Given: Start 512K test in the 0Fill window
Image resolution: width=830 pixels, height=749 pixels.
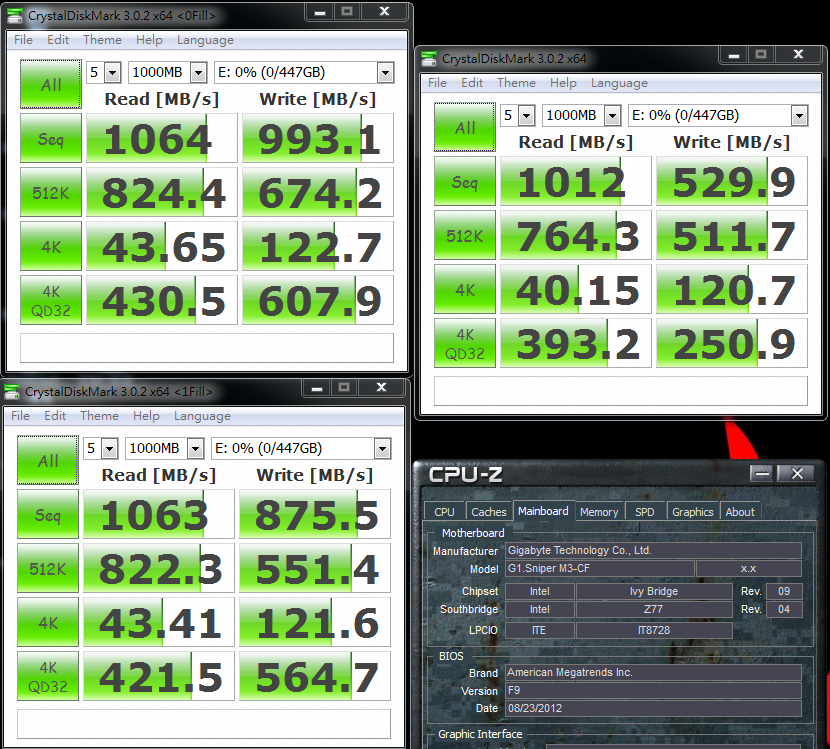Looking at the screenshot, I should [51, 192].
